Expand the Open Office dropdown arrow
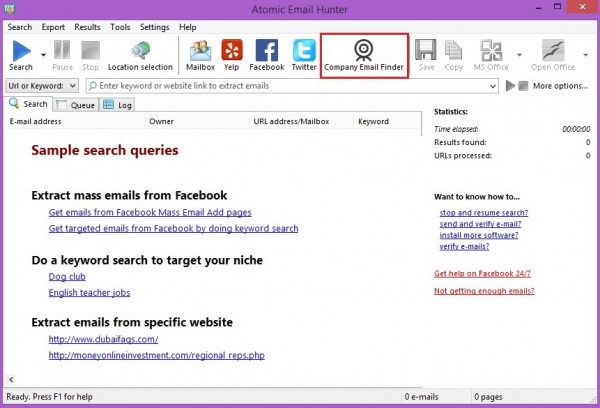600x408 pixels. (x=585, y=55)
